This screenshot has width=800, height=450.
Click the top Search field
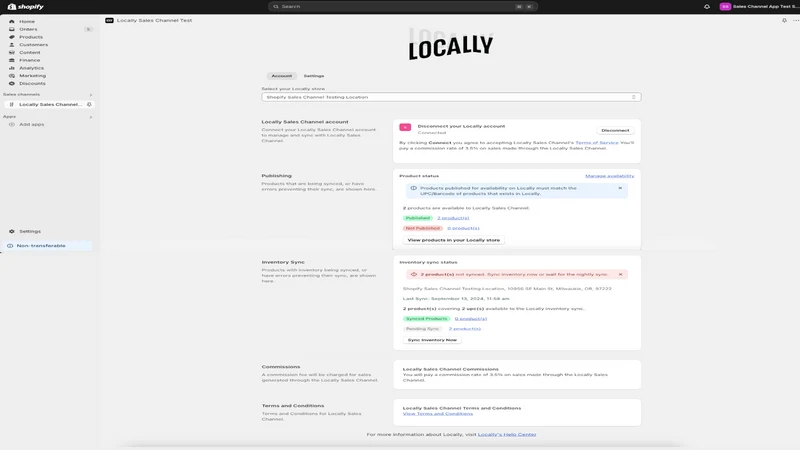click(x=403, y=7)
